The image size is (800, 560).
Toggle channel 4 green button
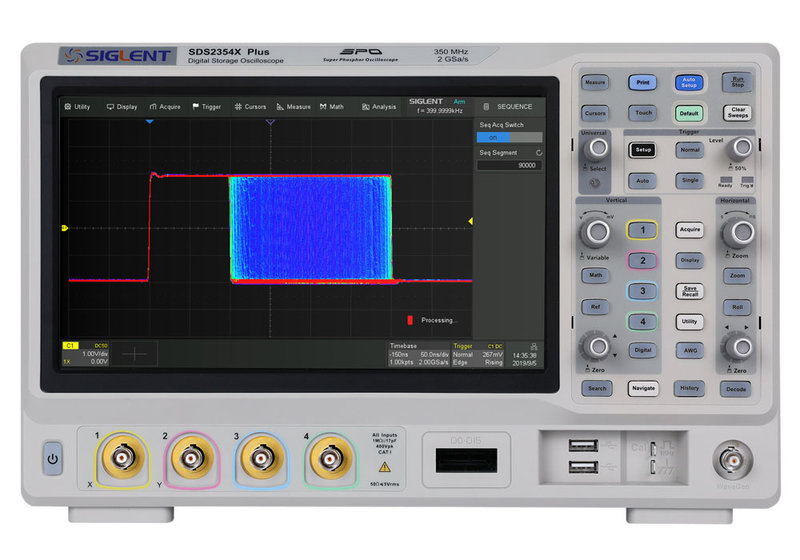click(x=642, y=322)
